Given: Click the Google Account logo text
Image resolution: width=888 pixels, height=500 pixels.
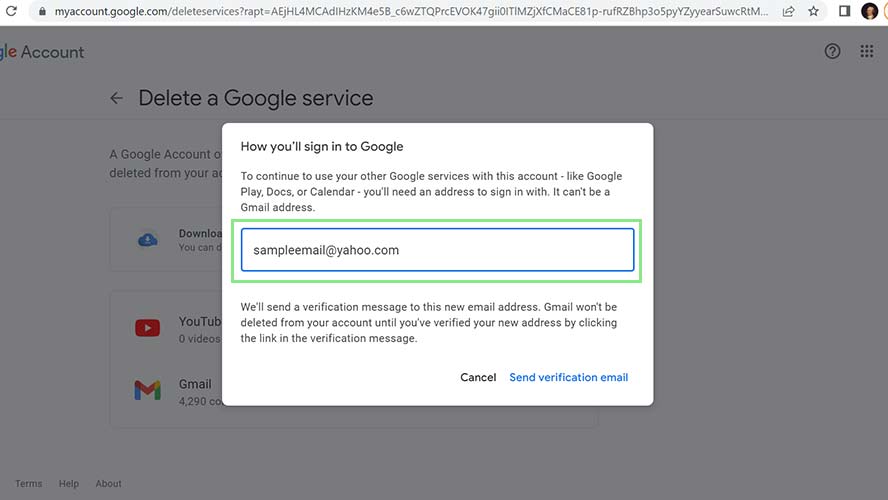Looking at the screenshot, I should point(42,52).
